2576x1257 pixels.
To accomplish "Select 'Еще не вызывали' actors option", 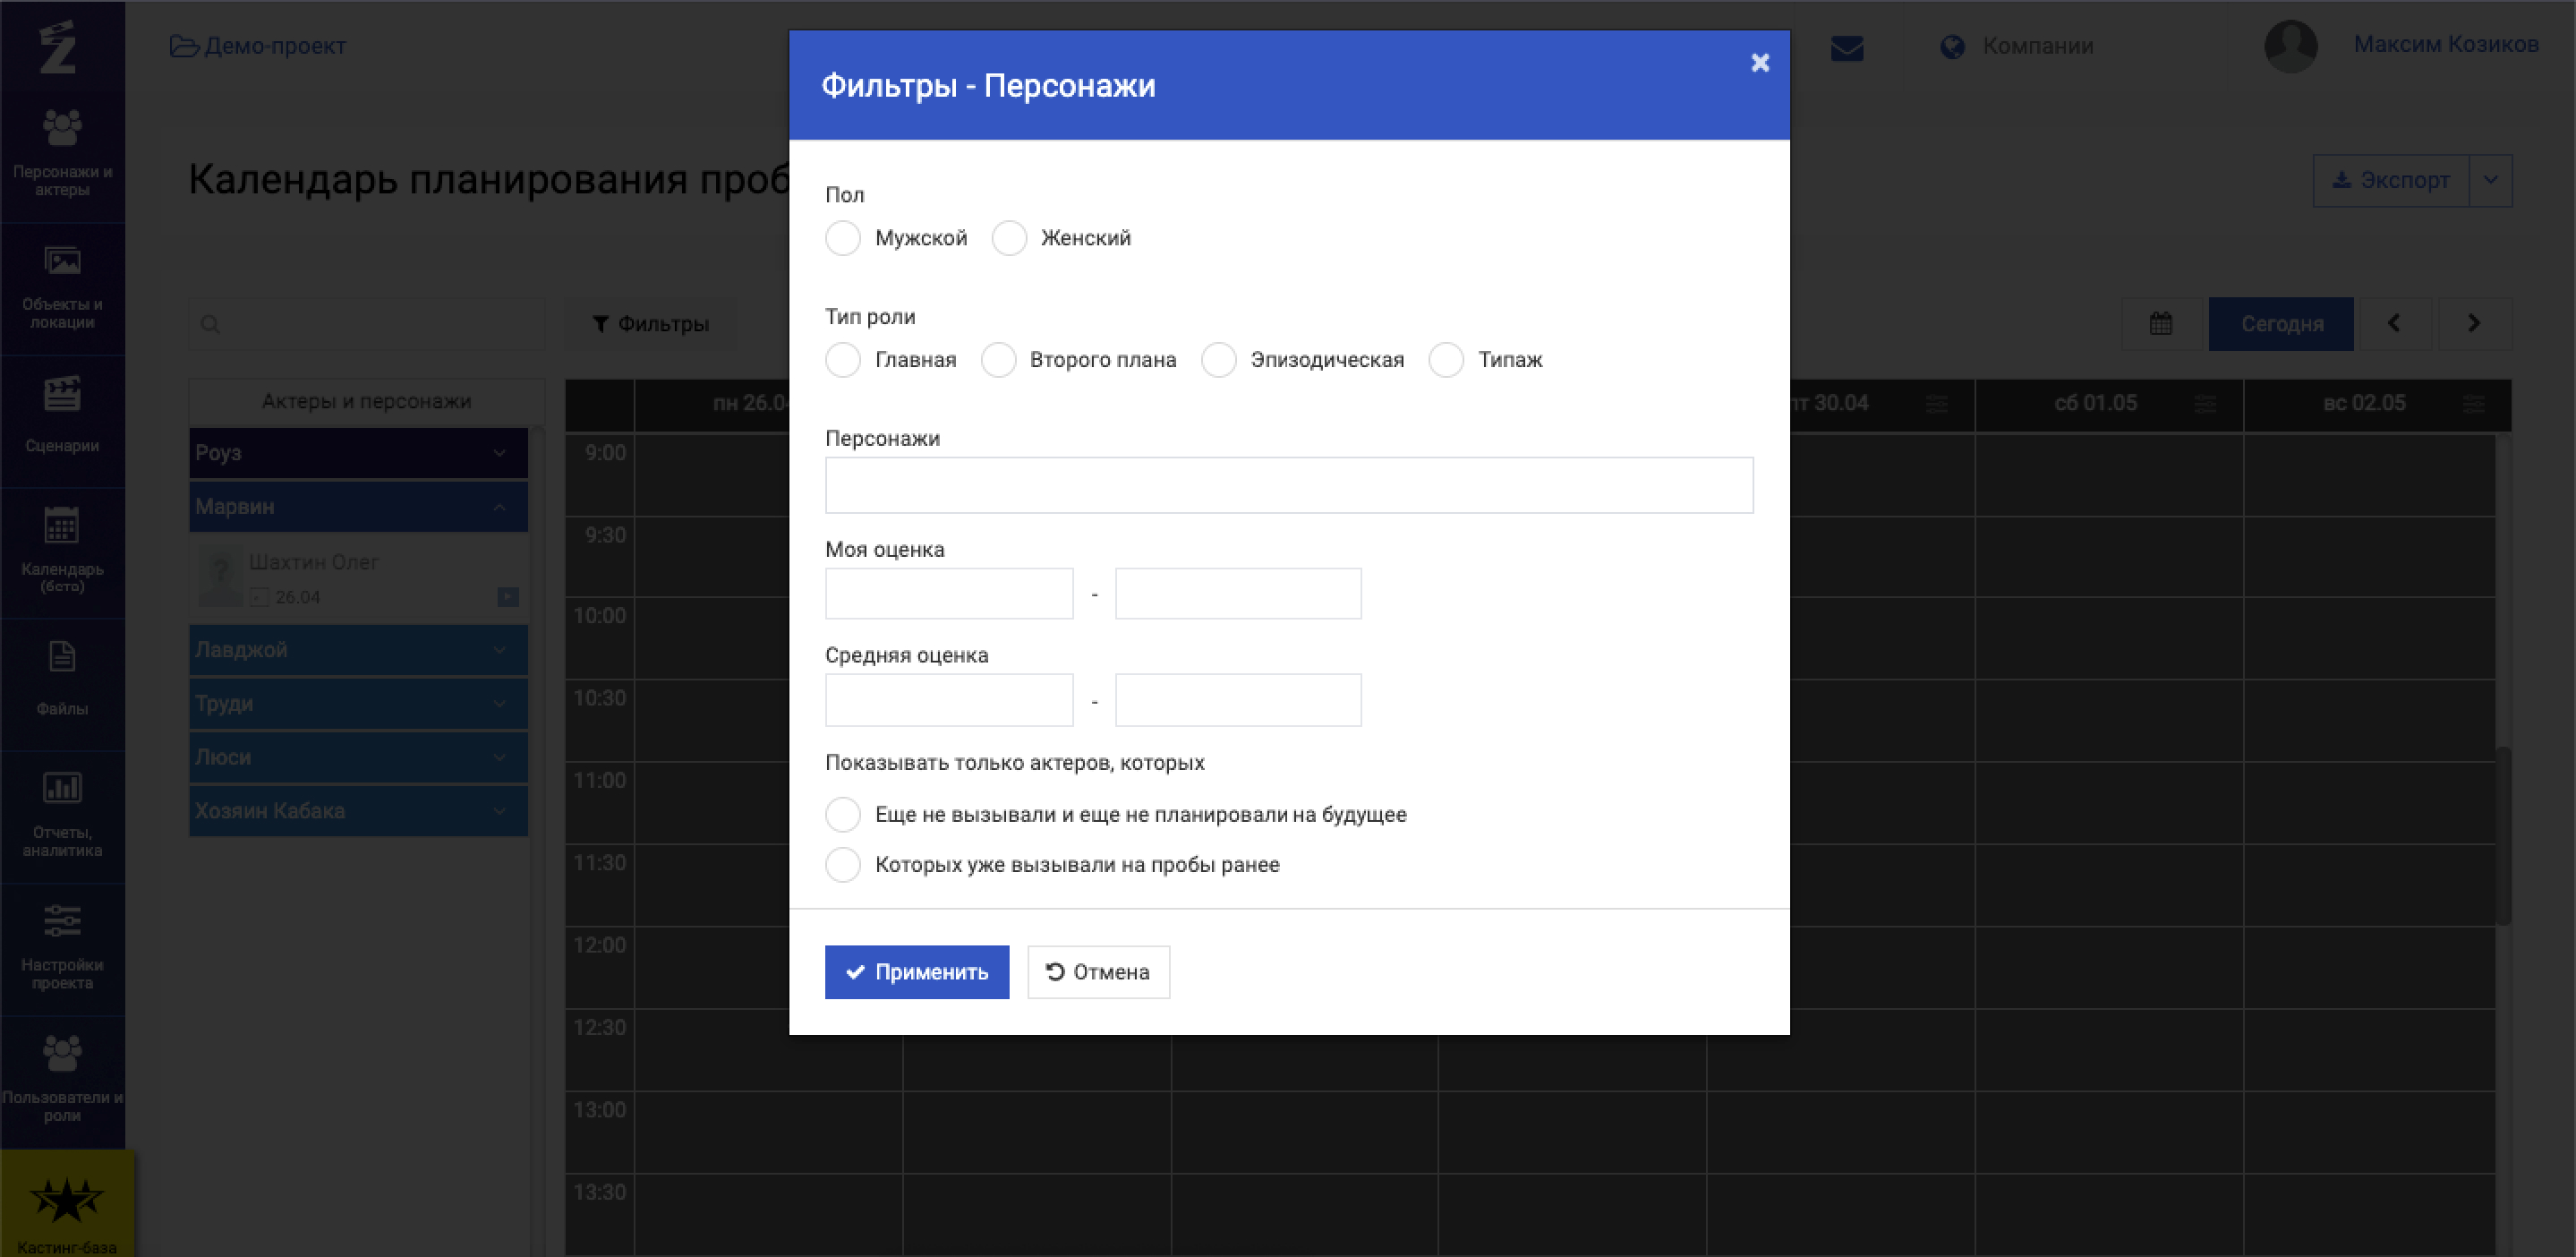I will [843, 814].
